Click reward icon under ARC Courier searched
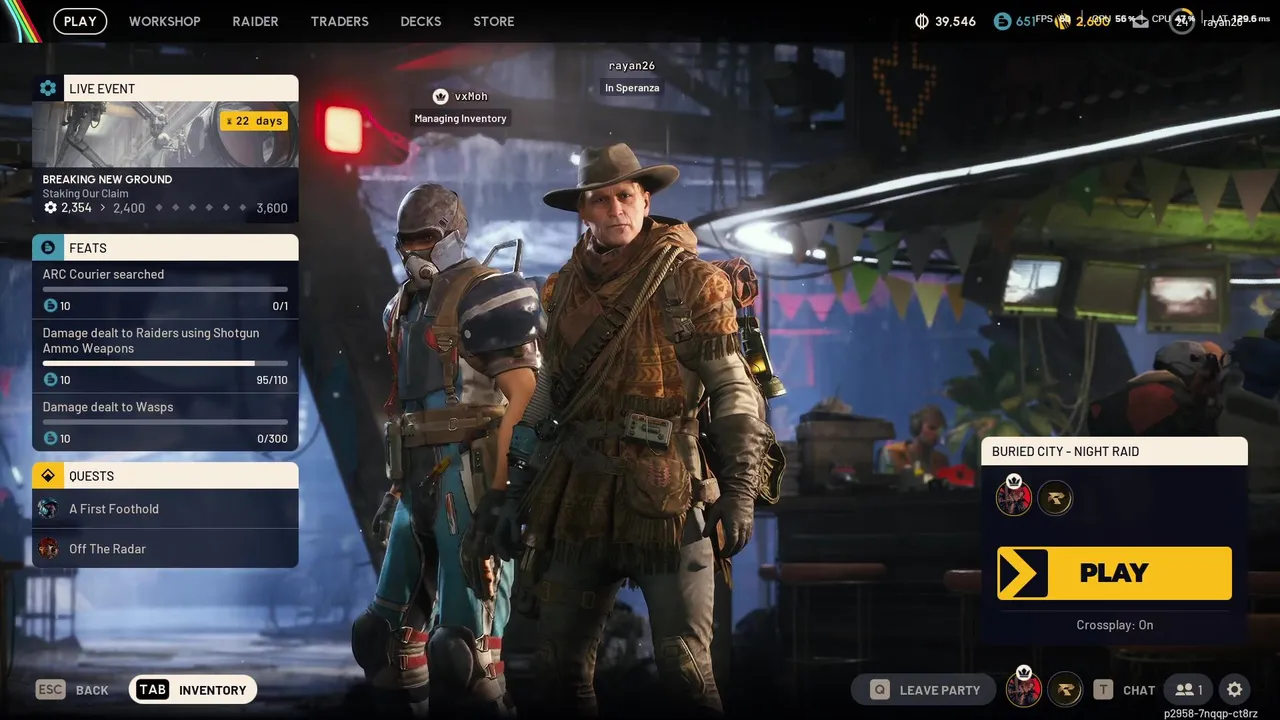Image resolution: width=1280 pixels, height=720 pixels. click(50, 306)
